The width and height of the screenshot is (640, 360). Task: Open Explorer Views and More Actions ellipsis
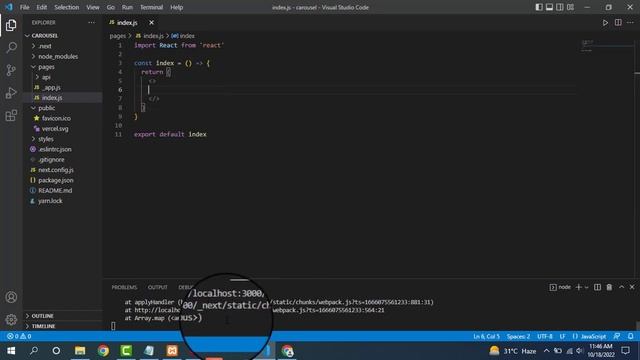tap(91, 23)
